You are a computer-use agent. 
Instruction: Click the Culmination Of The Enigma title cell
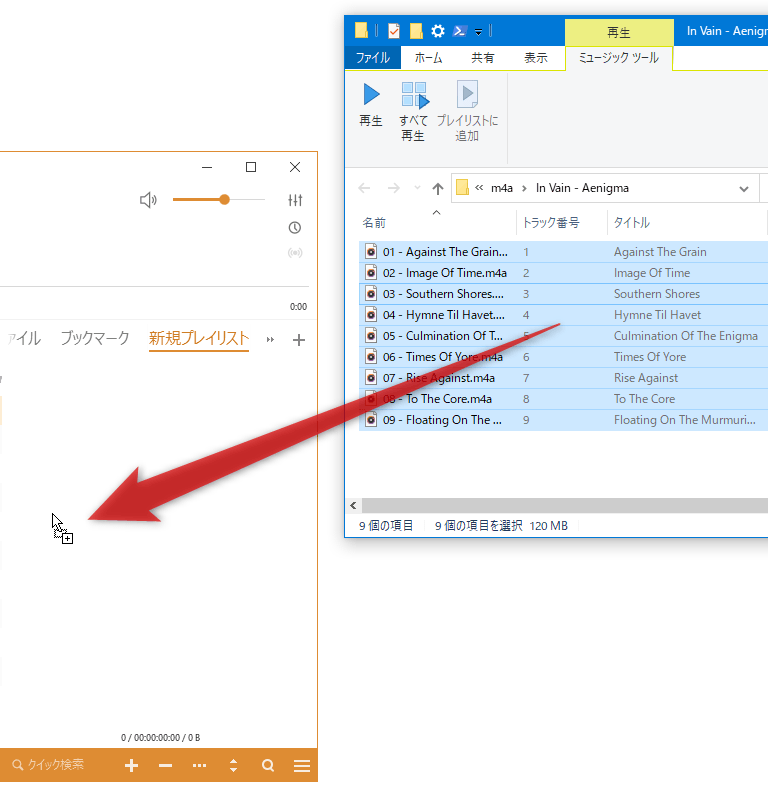[x=685, y=336]
